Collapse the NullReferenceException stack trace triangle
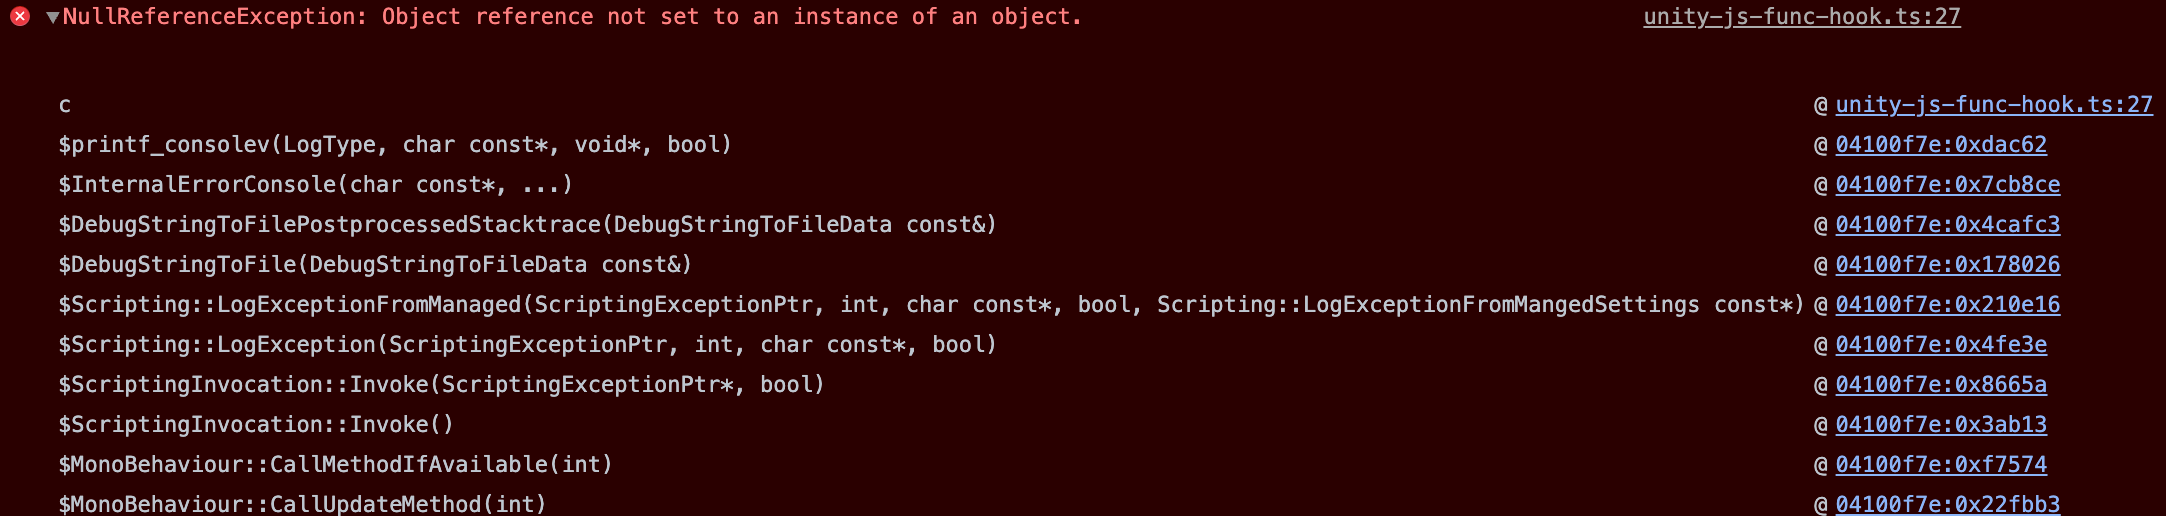 click(52, 17)
